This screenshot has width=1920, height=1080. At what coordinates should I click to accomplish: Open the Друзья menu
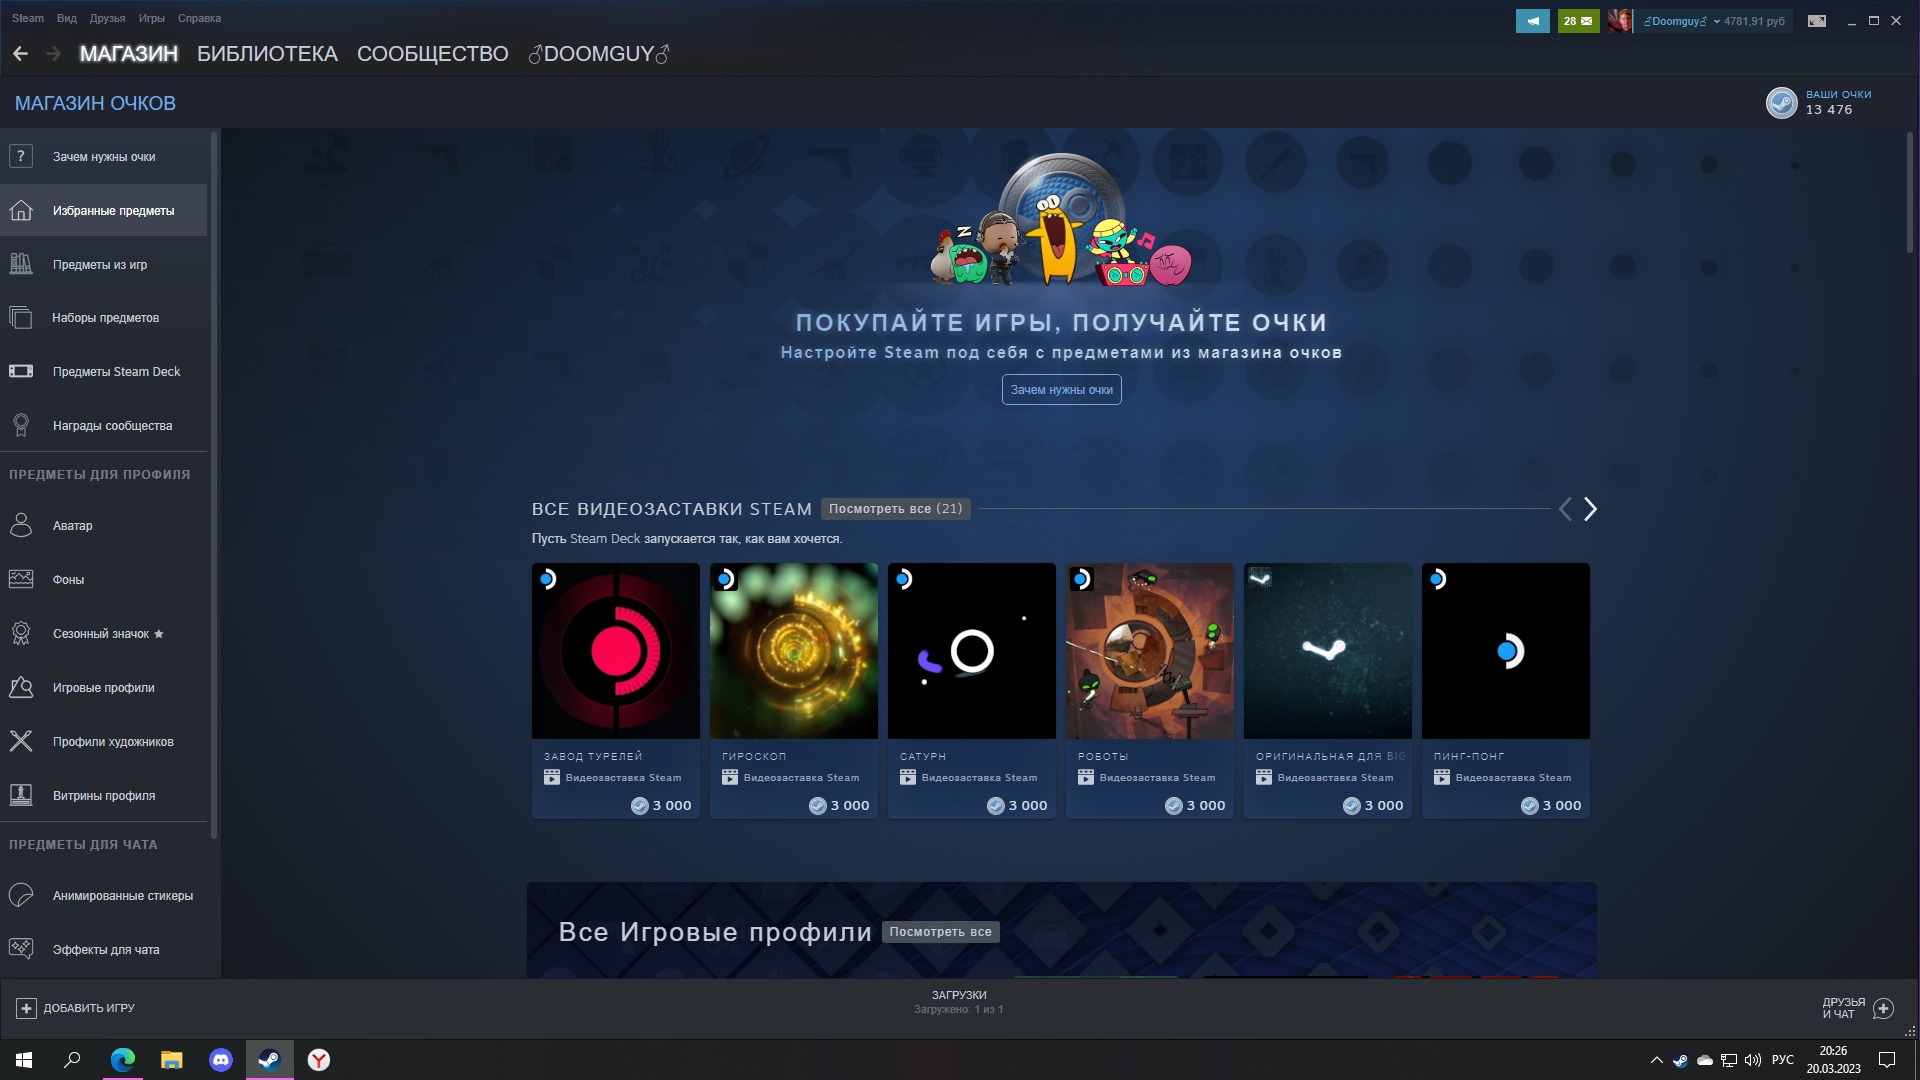(107, 18)
